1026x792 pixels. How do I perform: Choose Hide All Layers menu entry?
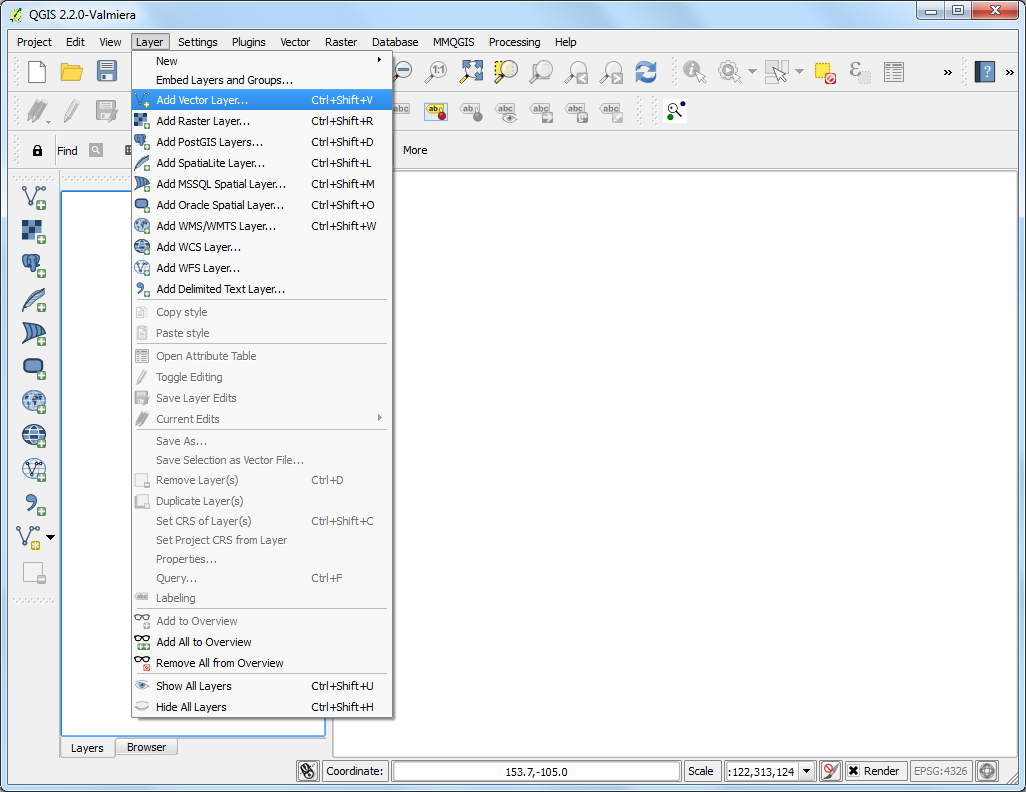coord(262,707)
